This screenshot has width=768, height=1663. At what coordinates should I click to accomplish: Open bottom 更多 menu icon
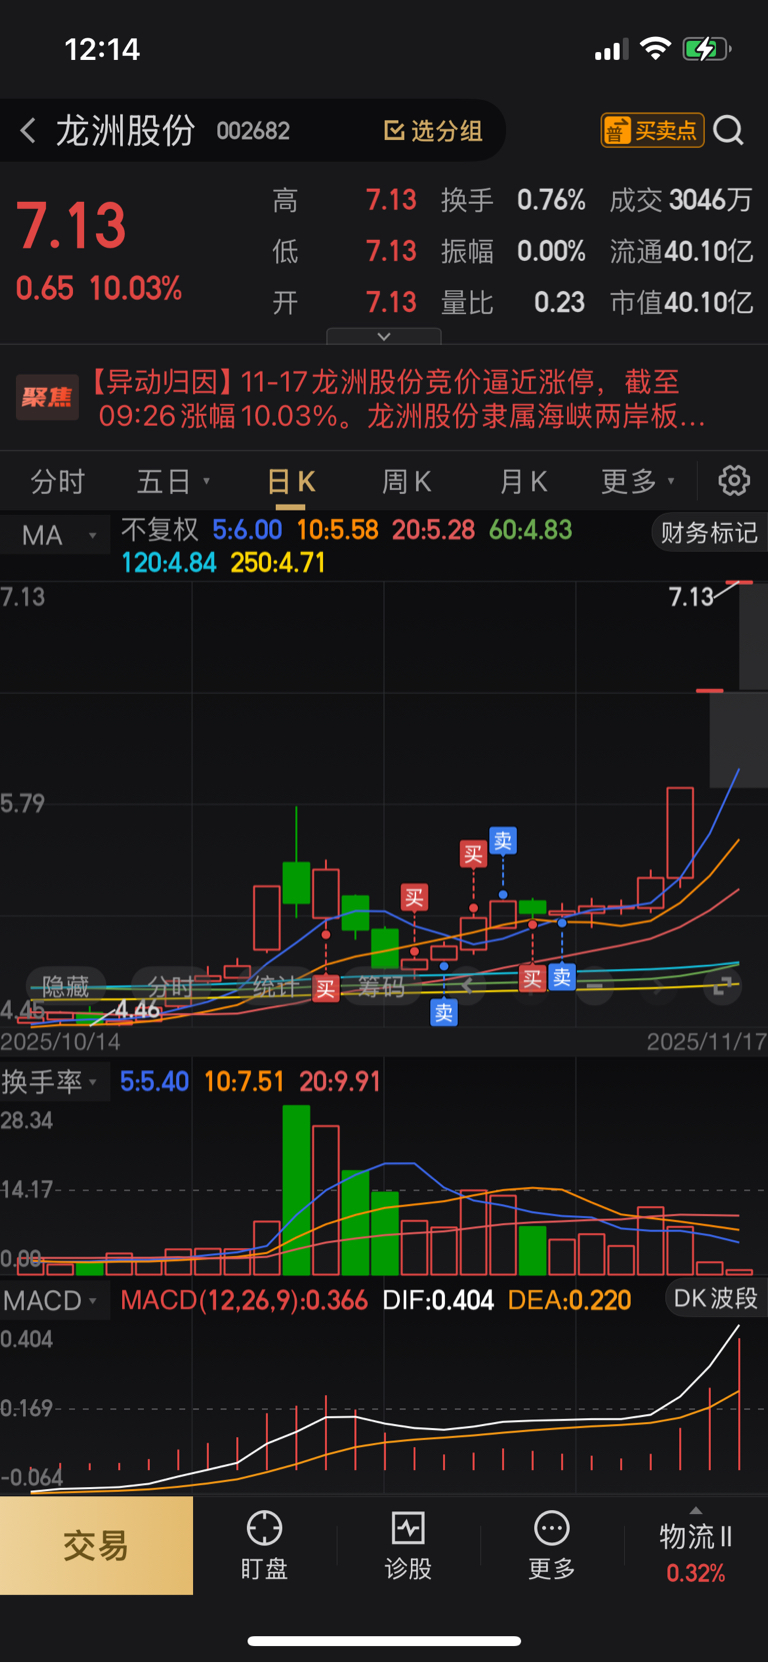pos(552,1546)
